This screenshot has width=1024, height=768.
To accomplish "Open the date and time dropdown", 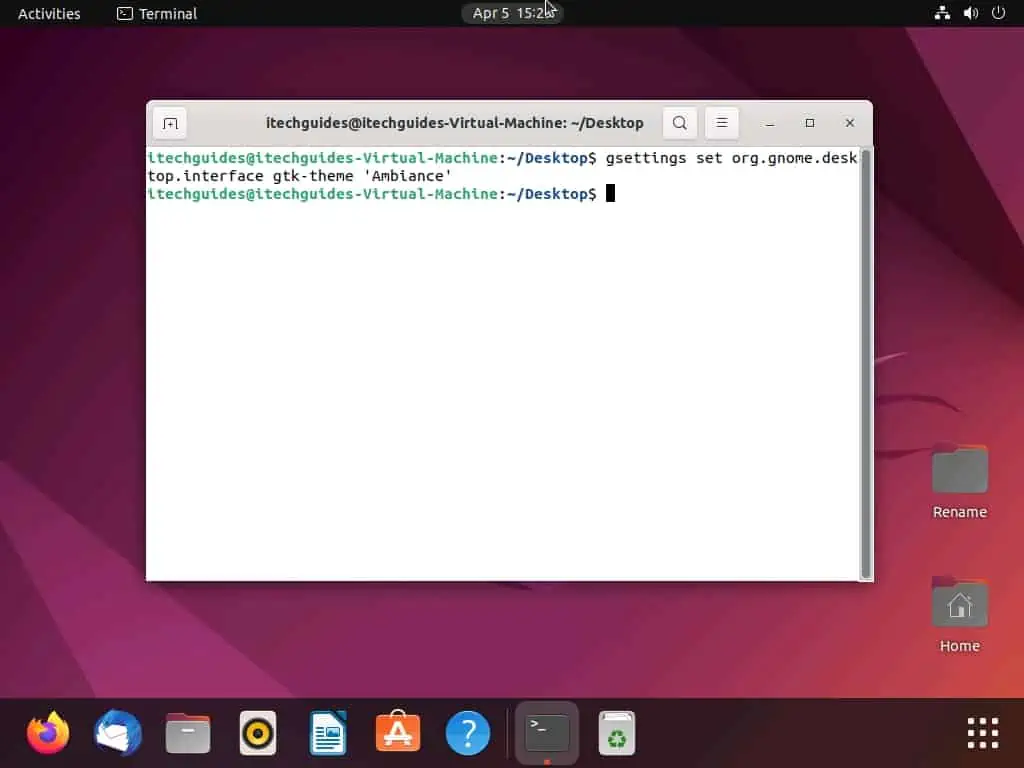I will (x=512, y=13).
